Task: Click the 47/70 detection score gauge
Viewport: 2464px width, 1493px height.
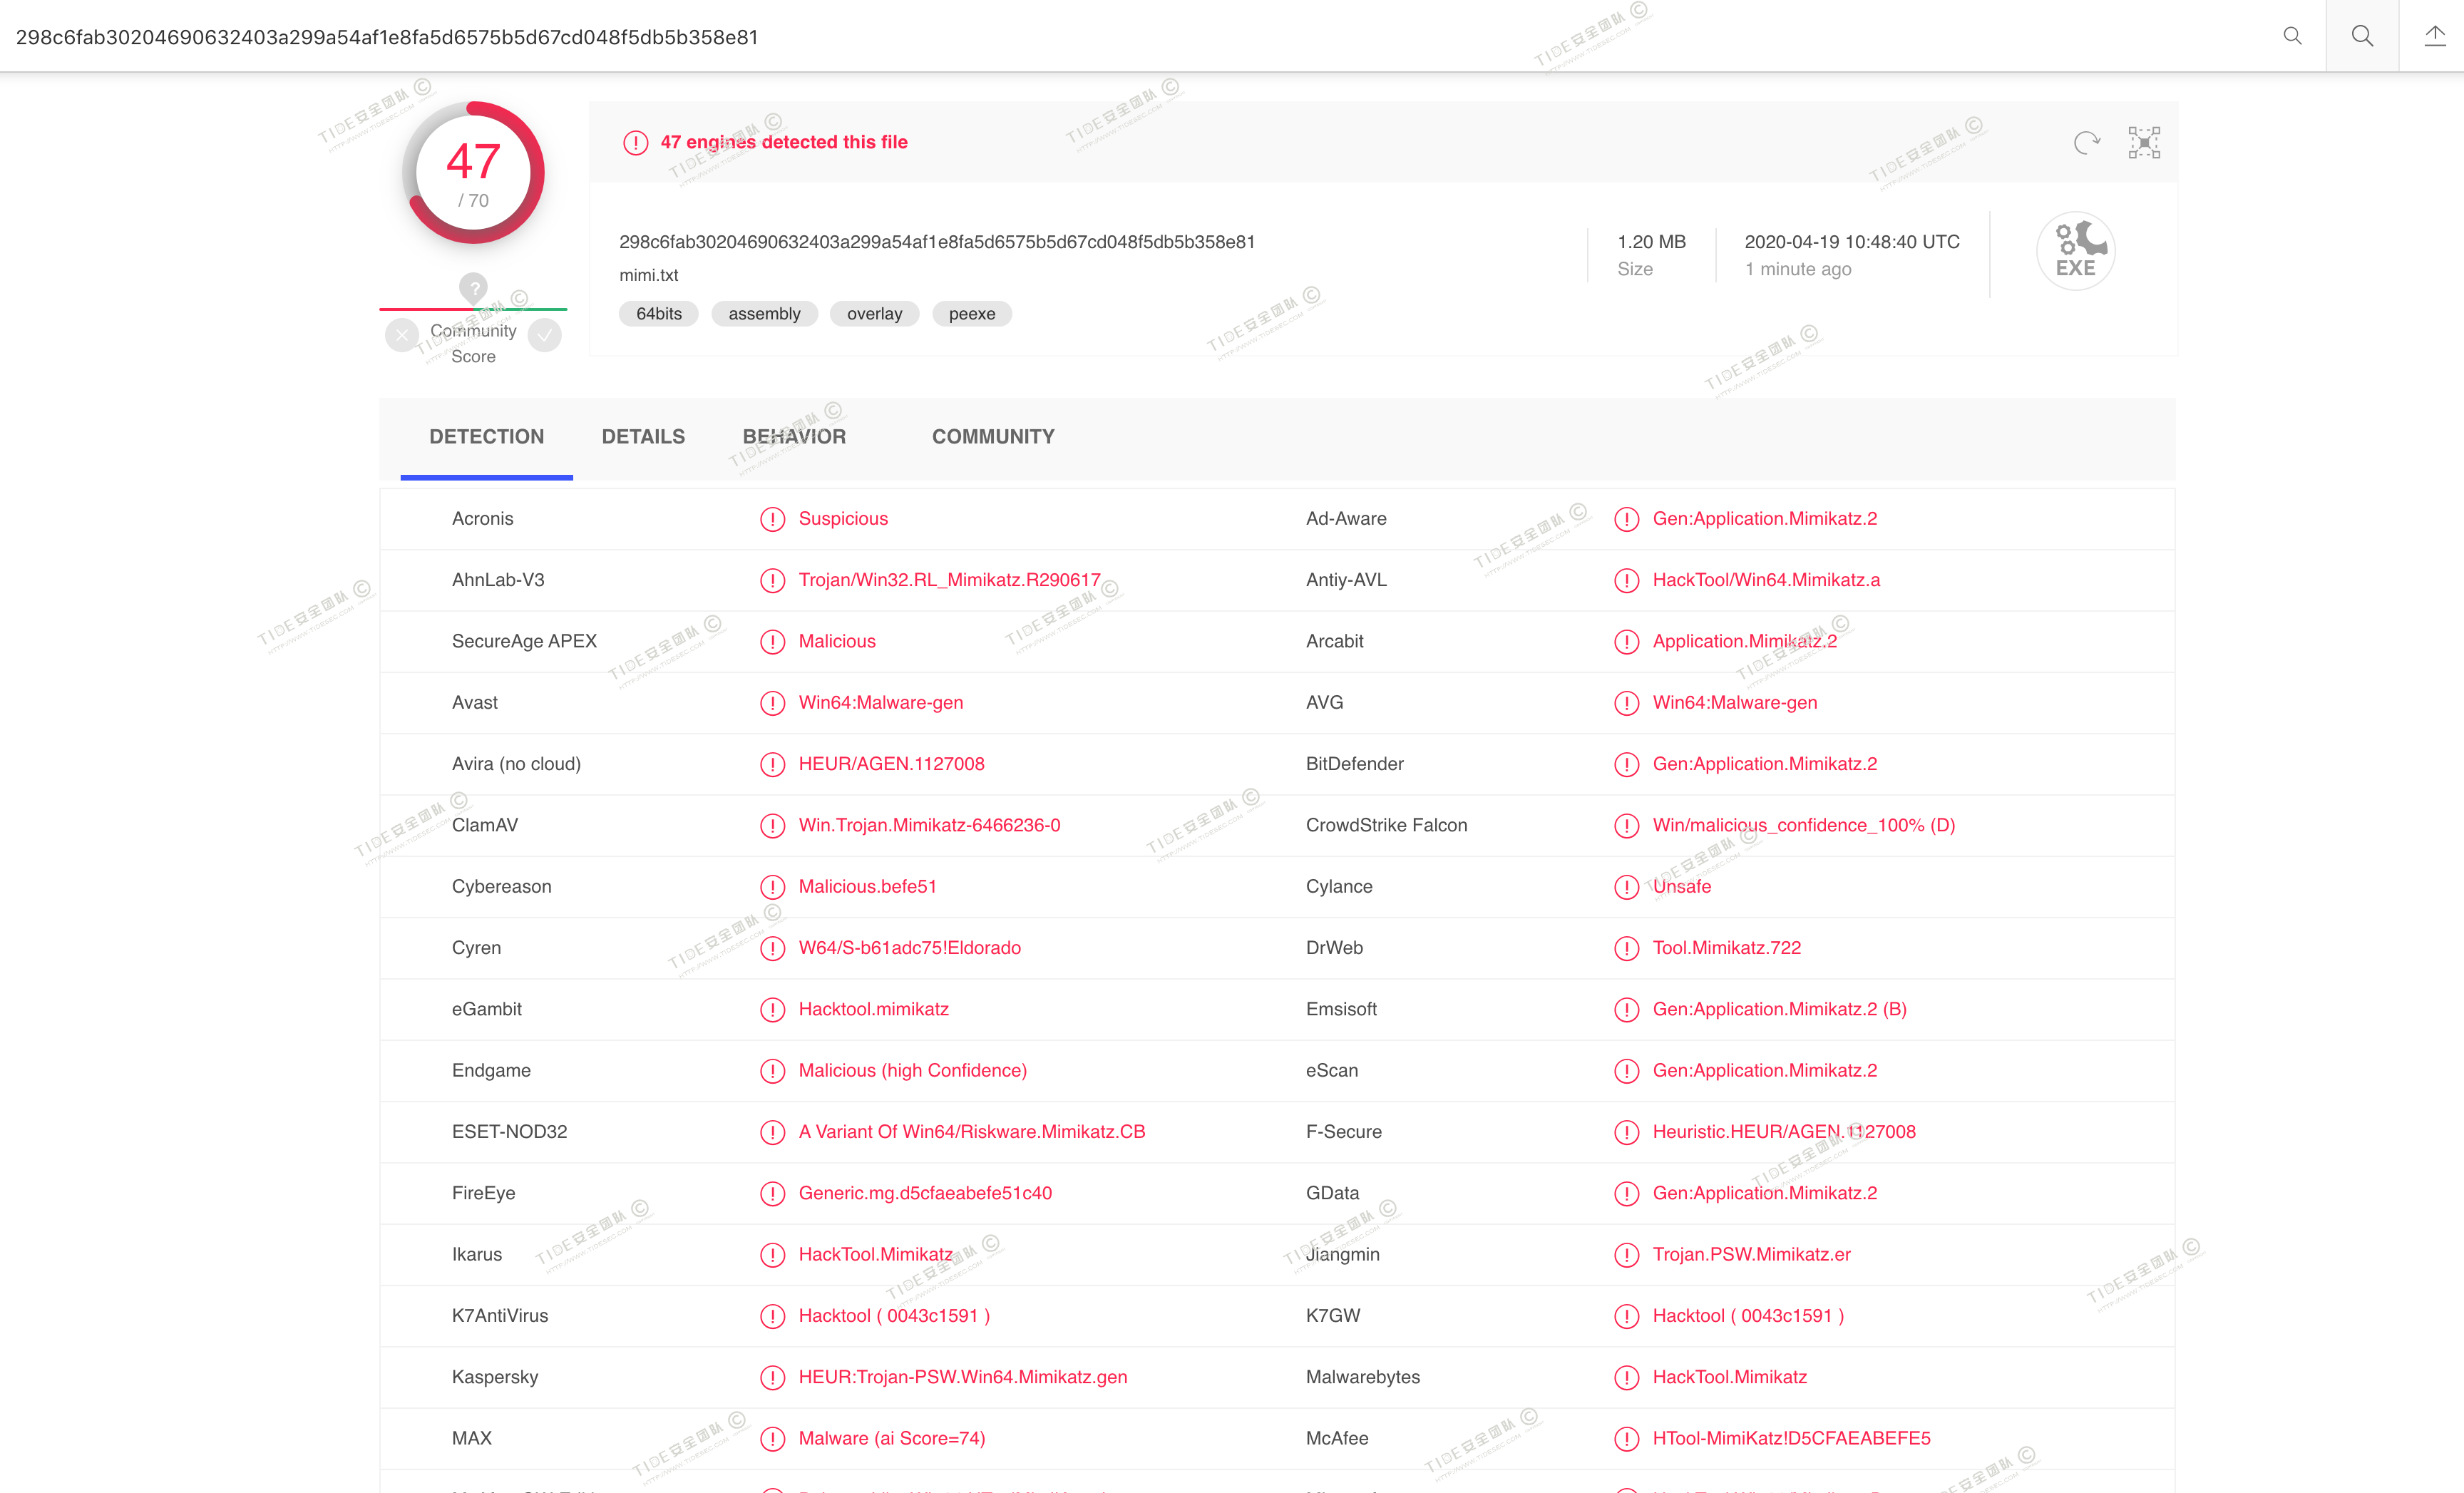Action: point(473,173)
